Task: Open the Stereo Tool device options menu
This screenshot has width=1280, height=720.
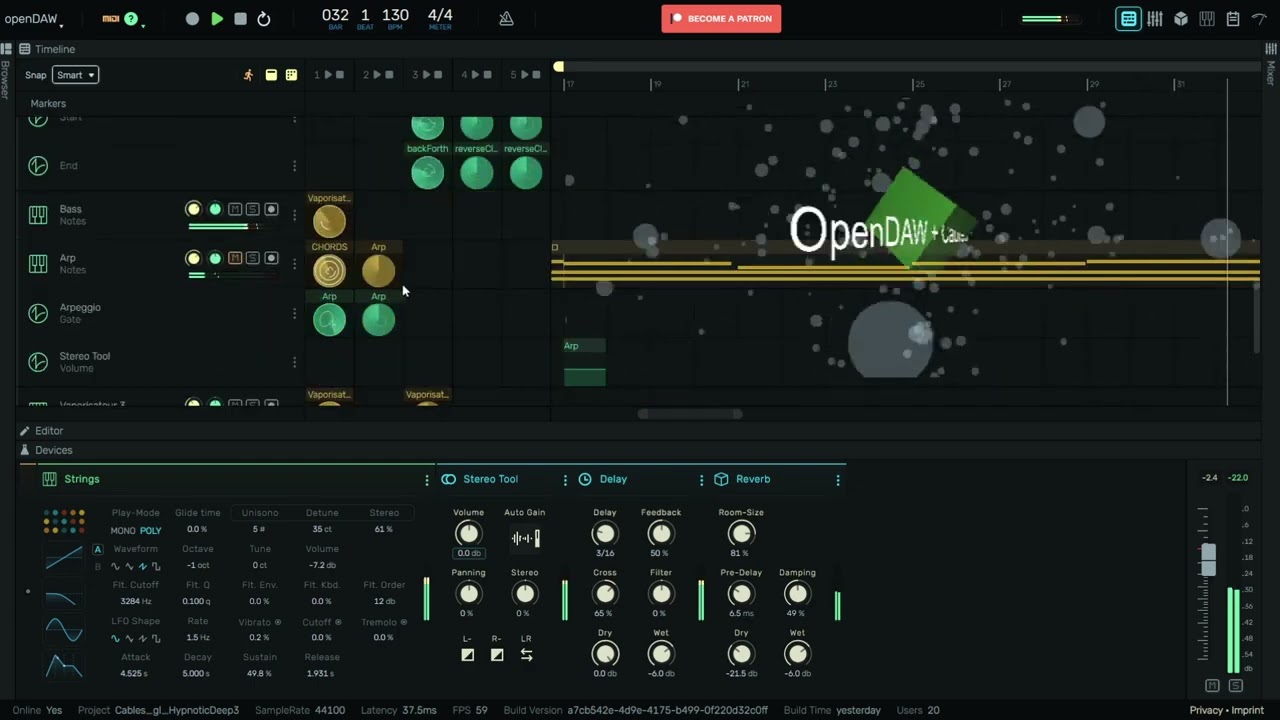Action: (x=565, y=480)
